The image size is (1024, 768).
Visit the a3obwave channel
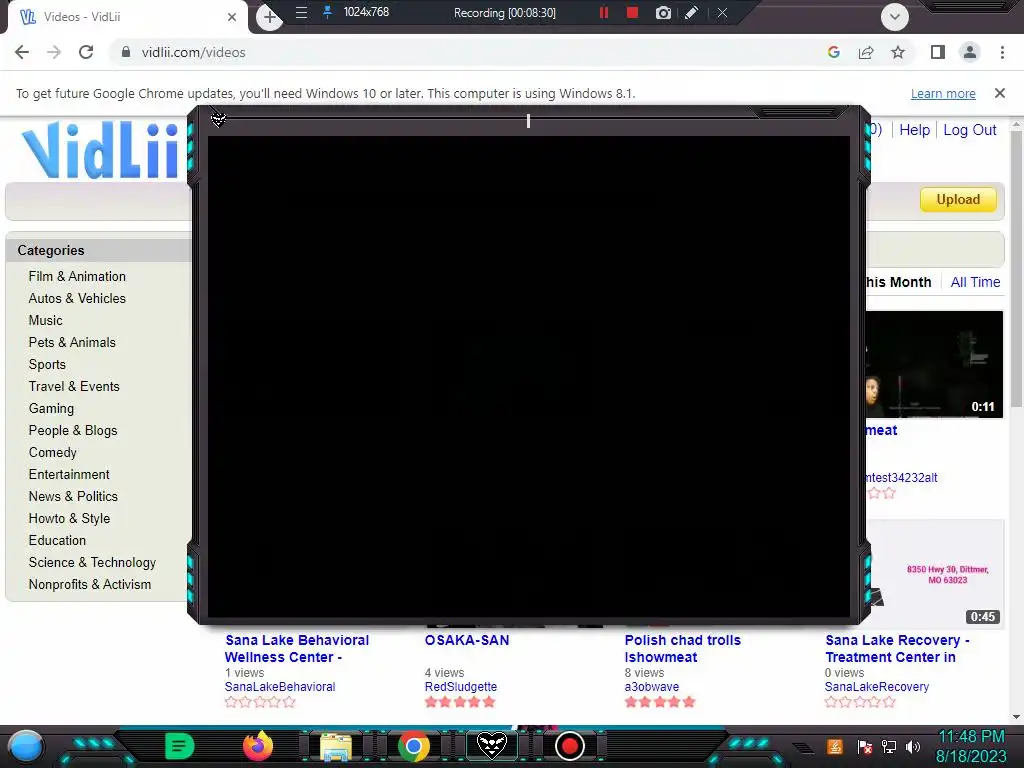[652, 687]
